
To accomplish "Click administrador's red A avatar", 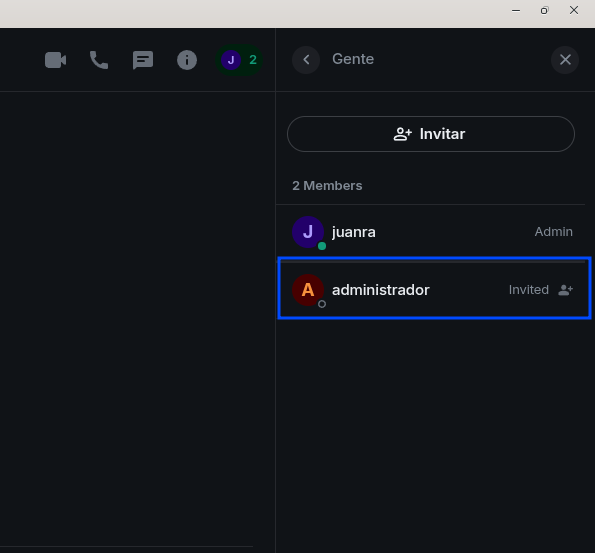I will pos(308,290).
